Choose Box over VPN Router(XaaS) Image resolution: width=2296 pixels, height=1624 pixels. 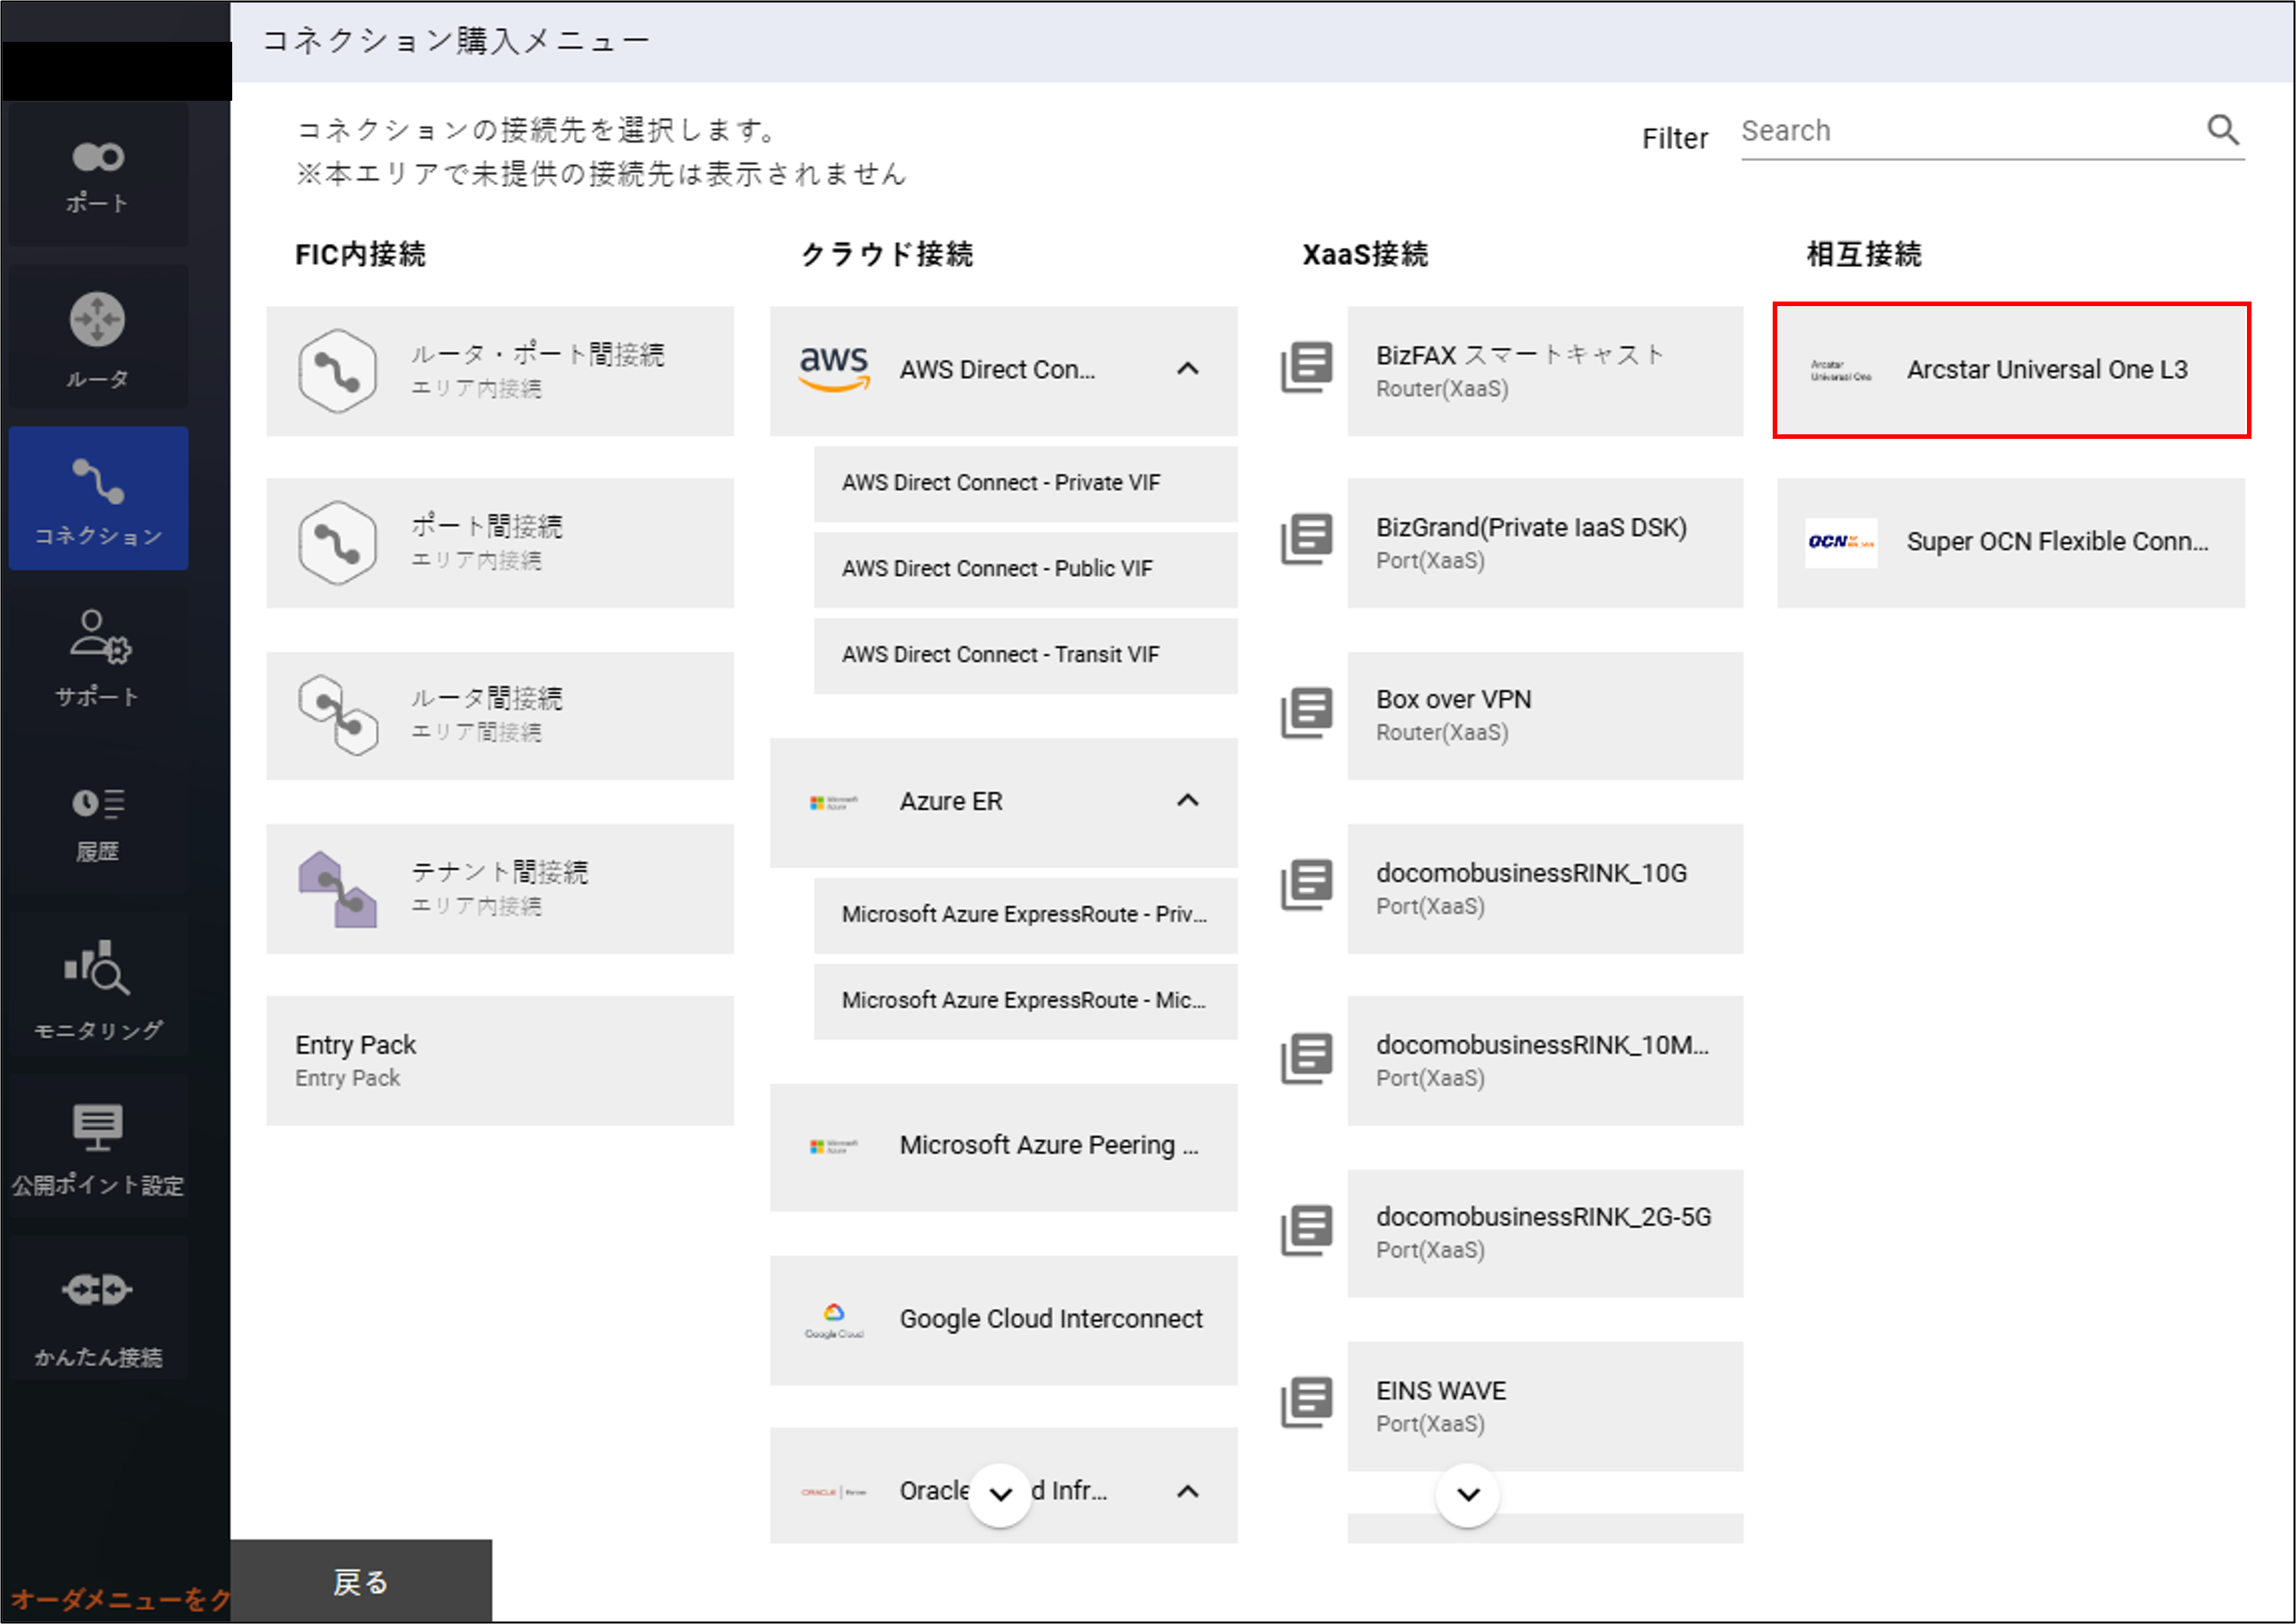tap(1545, 716)
